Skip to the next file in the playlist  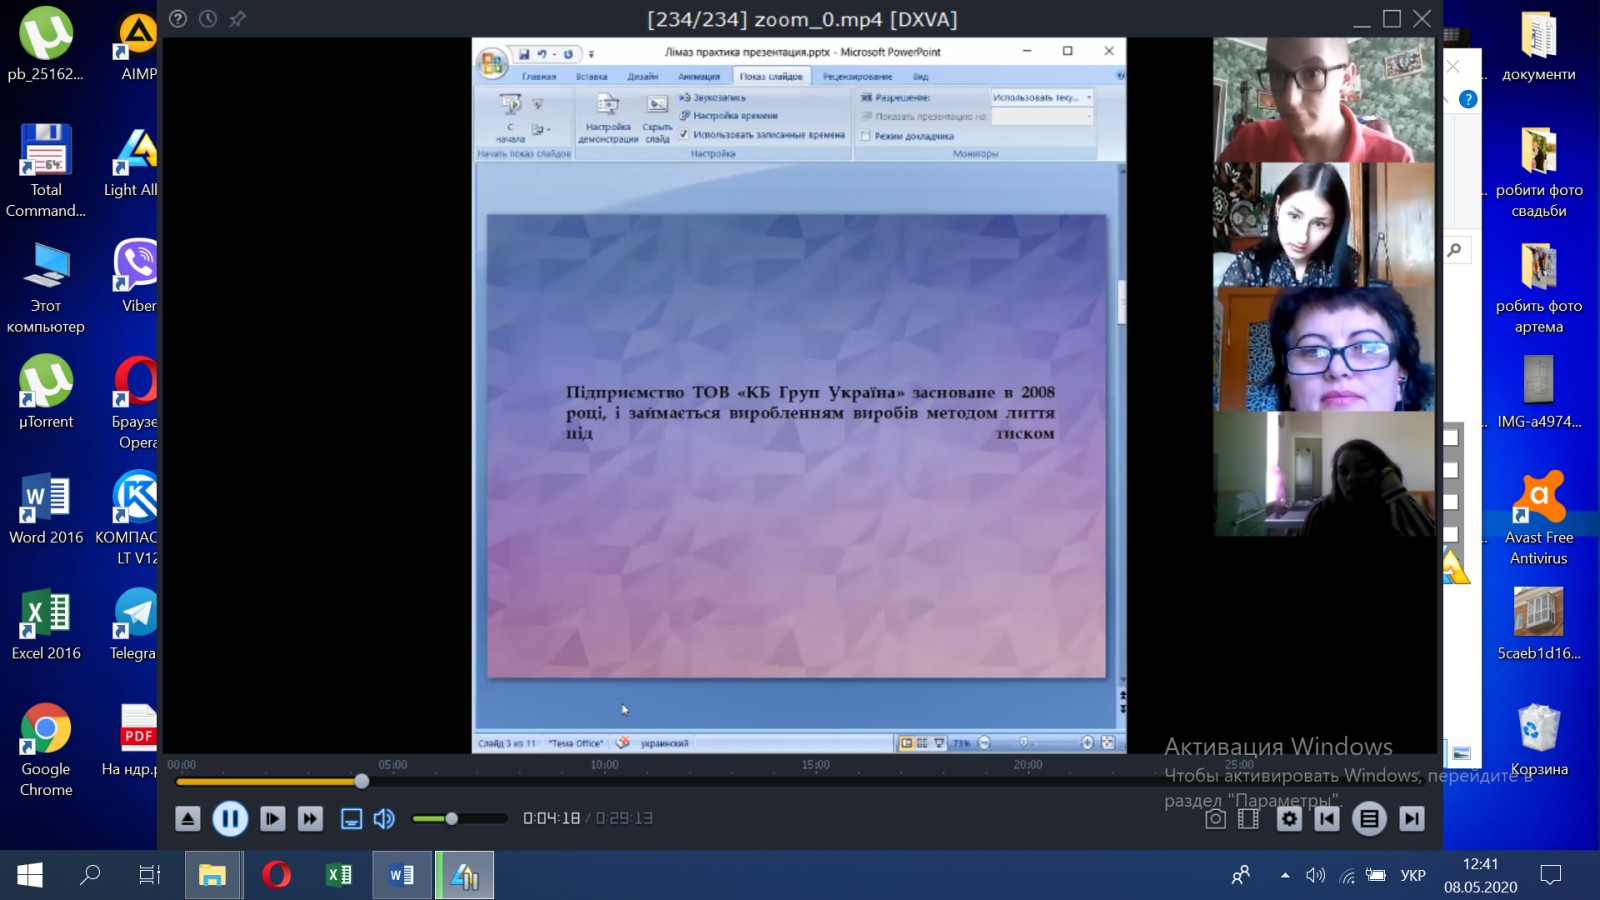tap(1411, 819)
